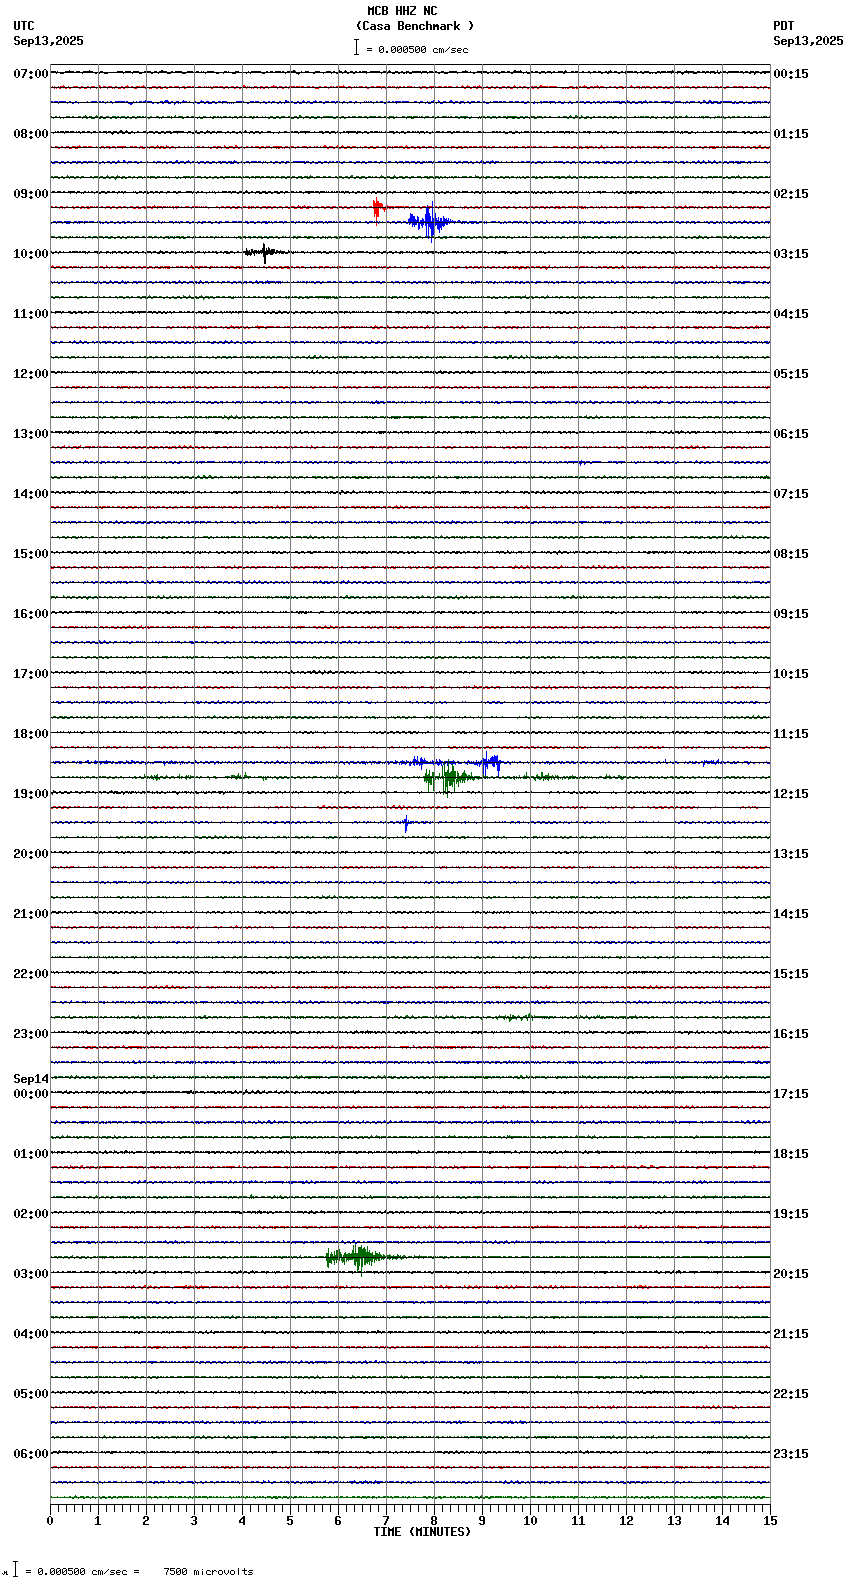
Task: Click the 'Sep13,2025' date under UTC
Action: coord(49,41)
